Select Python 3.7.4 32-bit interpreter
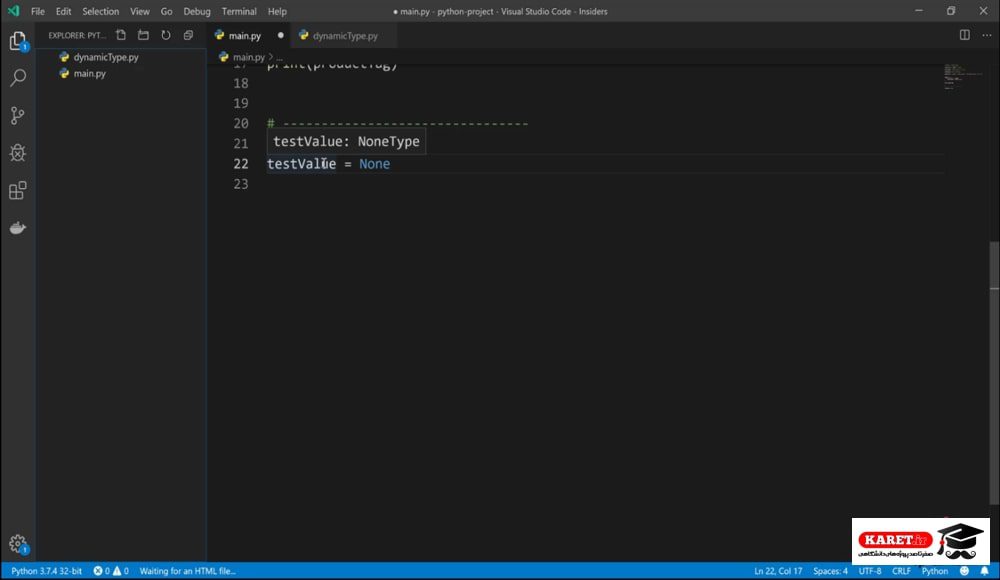The height and width of the screenshot is (580, 1000). pos(47,571)
